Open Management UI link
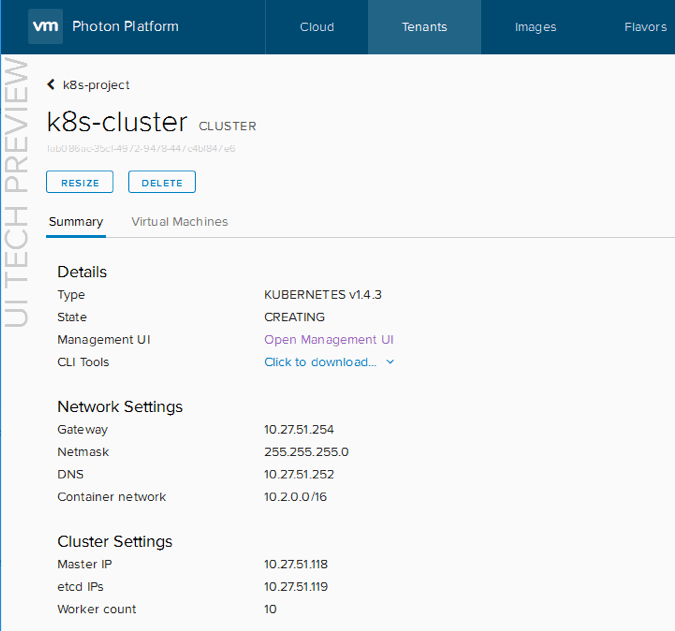This screenshot has width=675, height=631. (329, 340)
